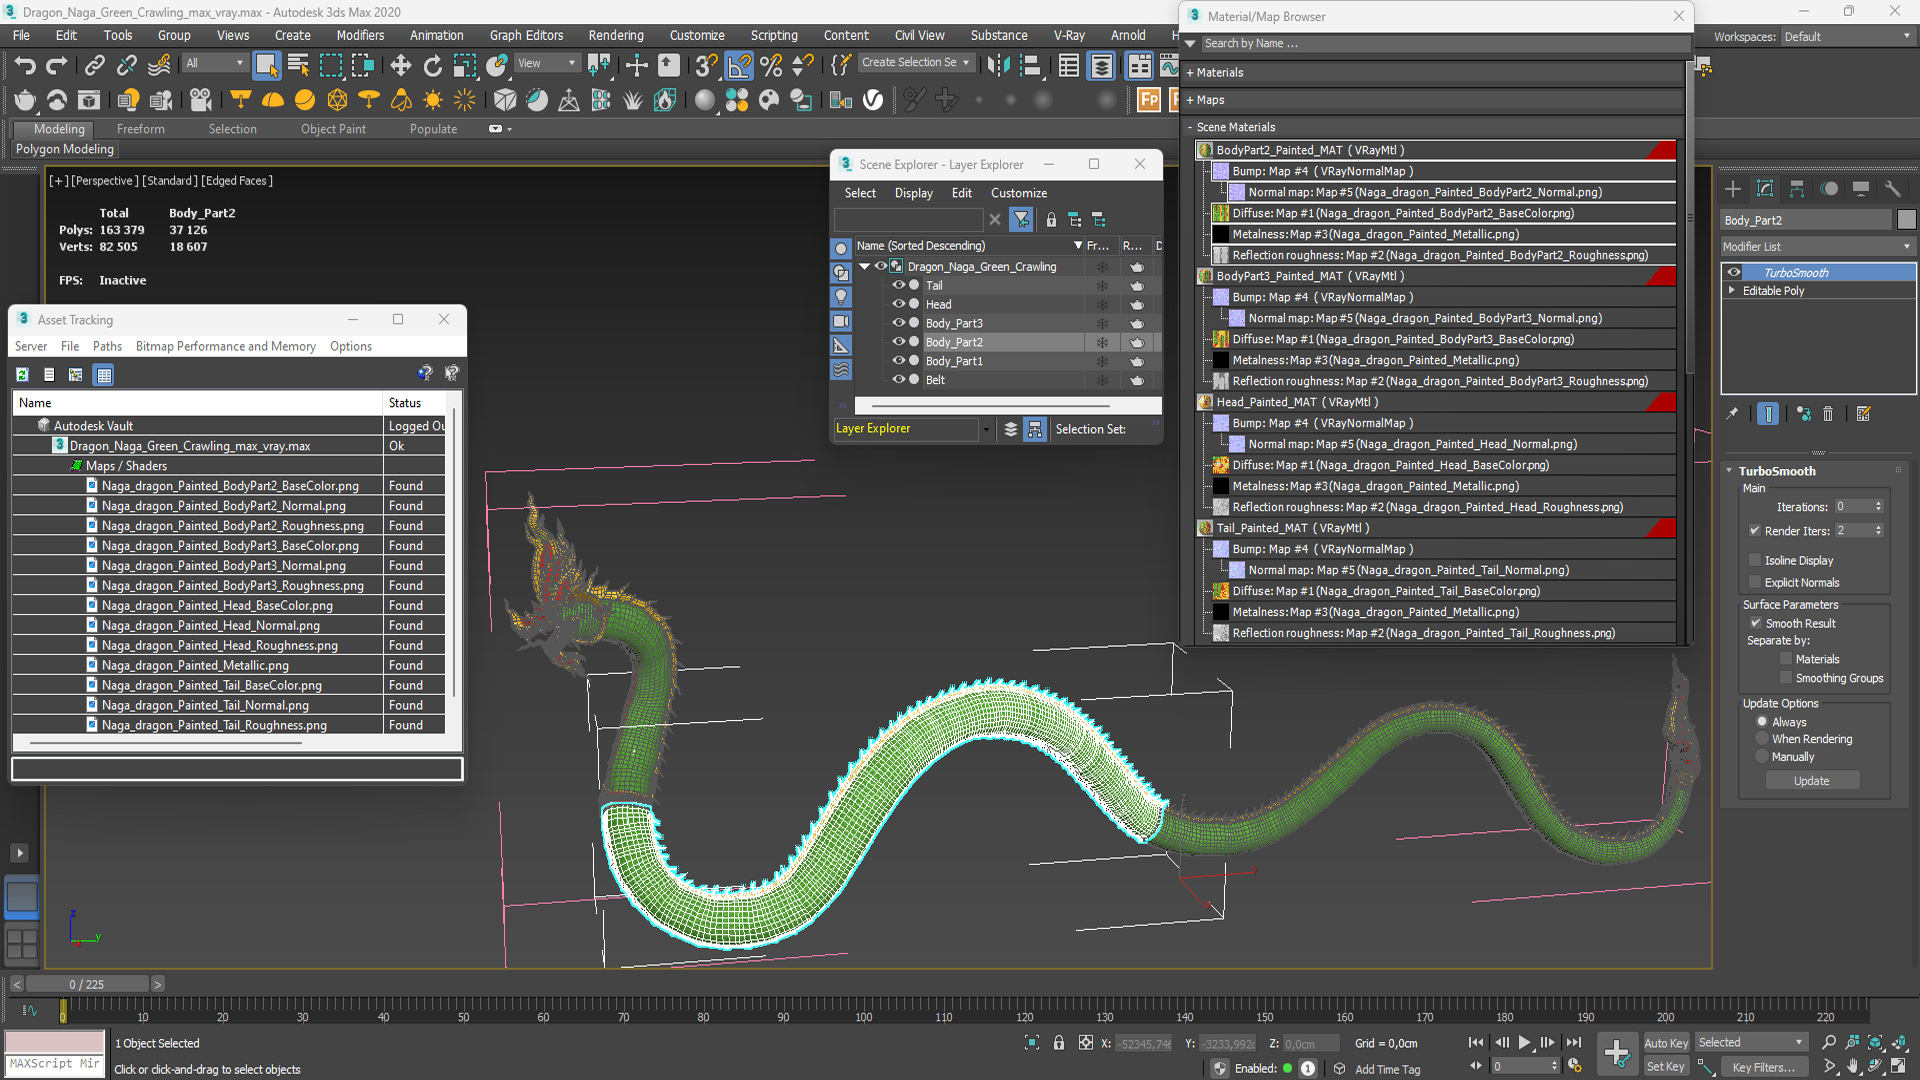
Task: Expand the Maps group in Material Browser
Action: point(1190,100)
